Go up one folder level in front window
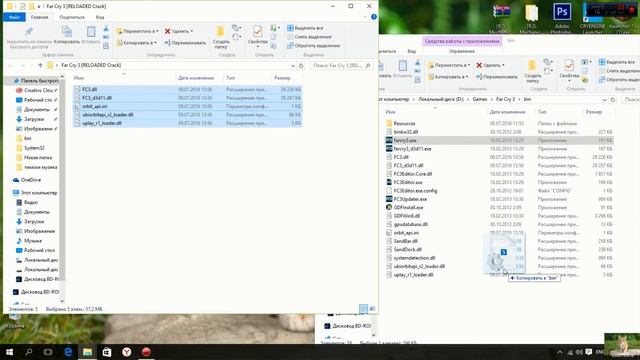640x360 pixels. [40, 65]
